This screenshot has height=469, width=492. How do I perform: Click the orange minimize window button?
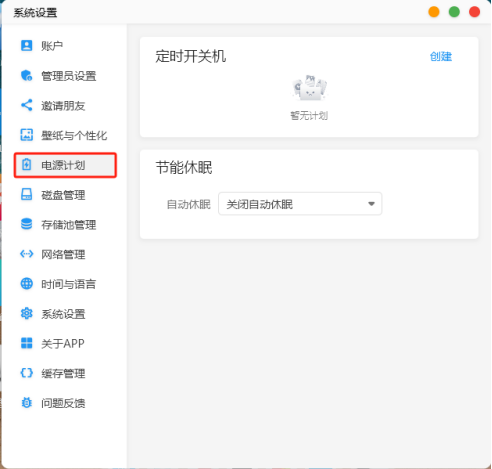point(434,12)
